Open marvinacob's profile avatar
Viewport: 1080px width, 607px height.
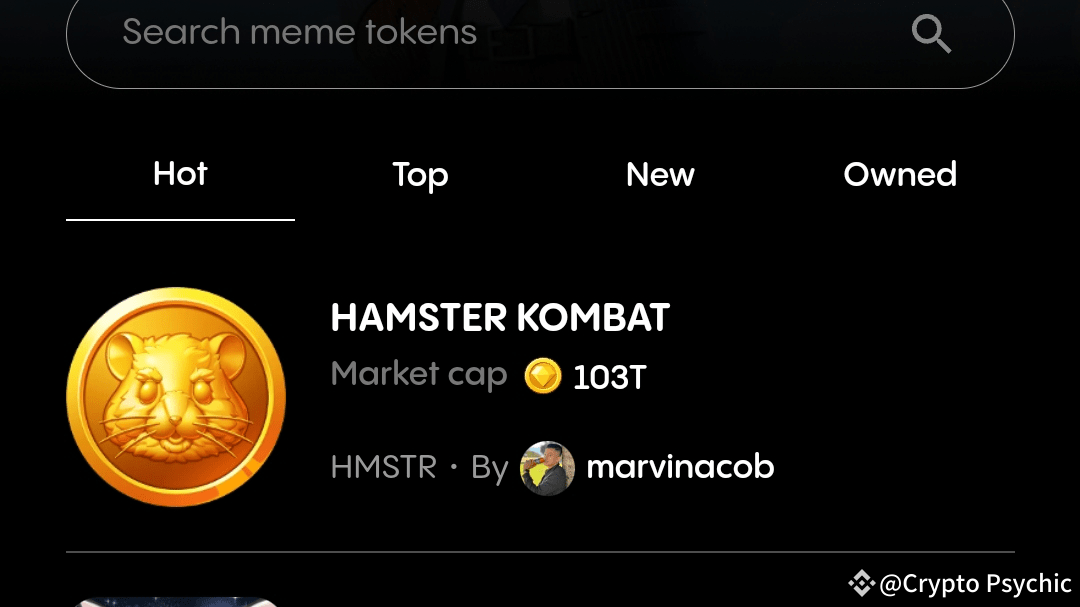point(548,469)
